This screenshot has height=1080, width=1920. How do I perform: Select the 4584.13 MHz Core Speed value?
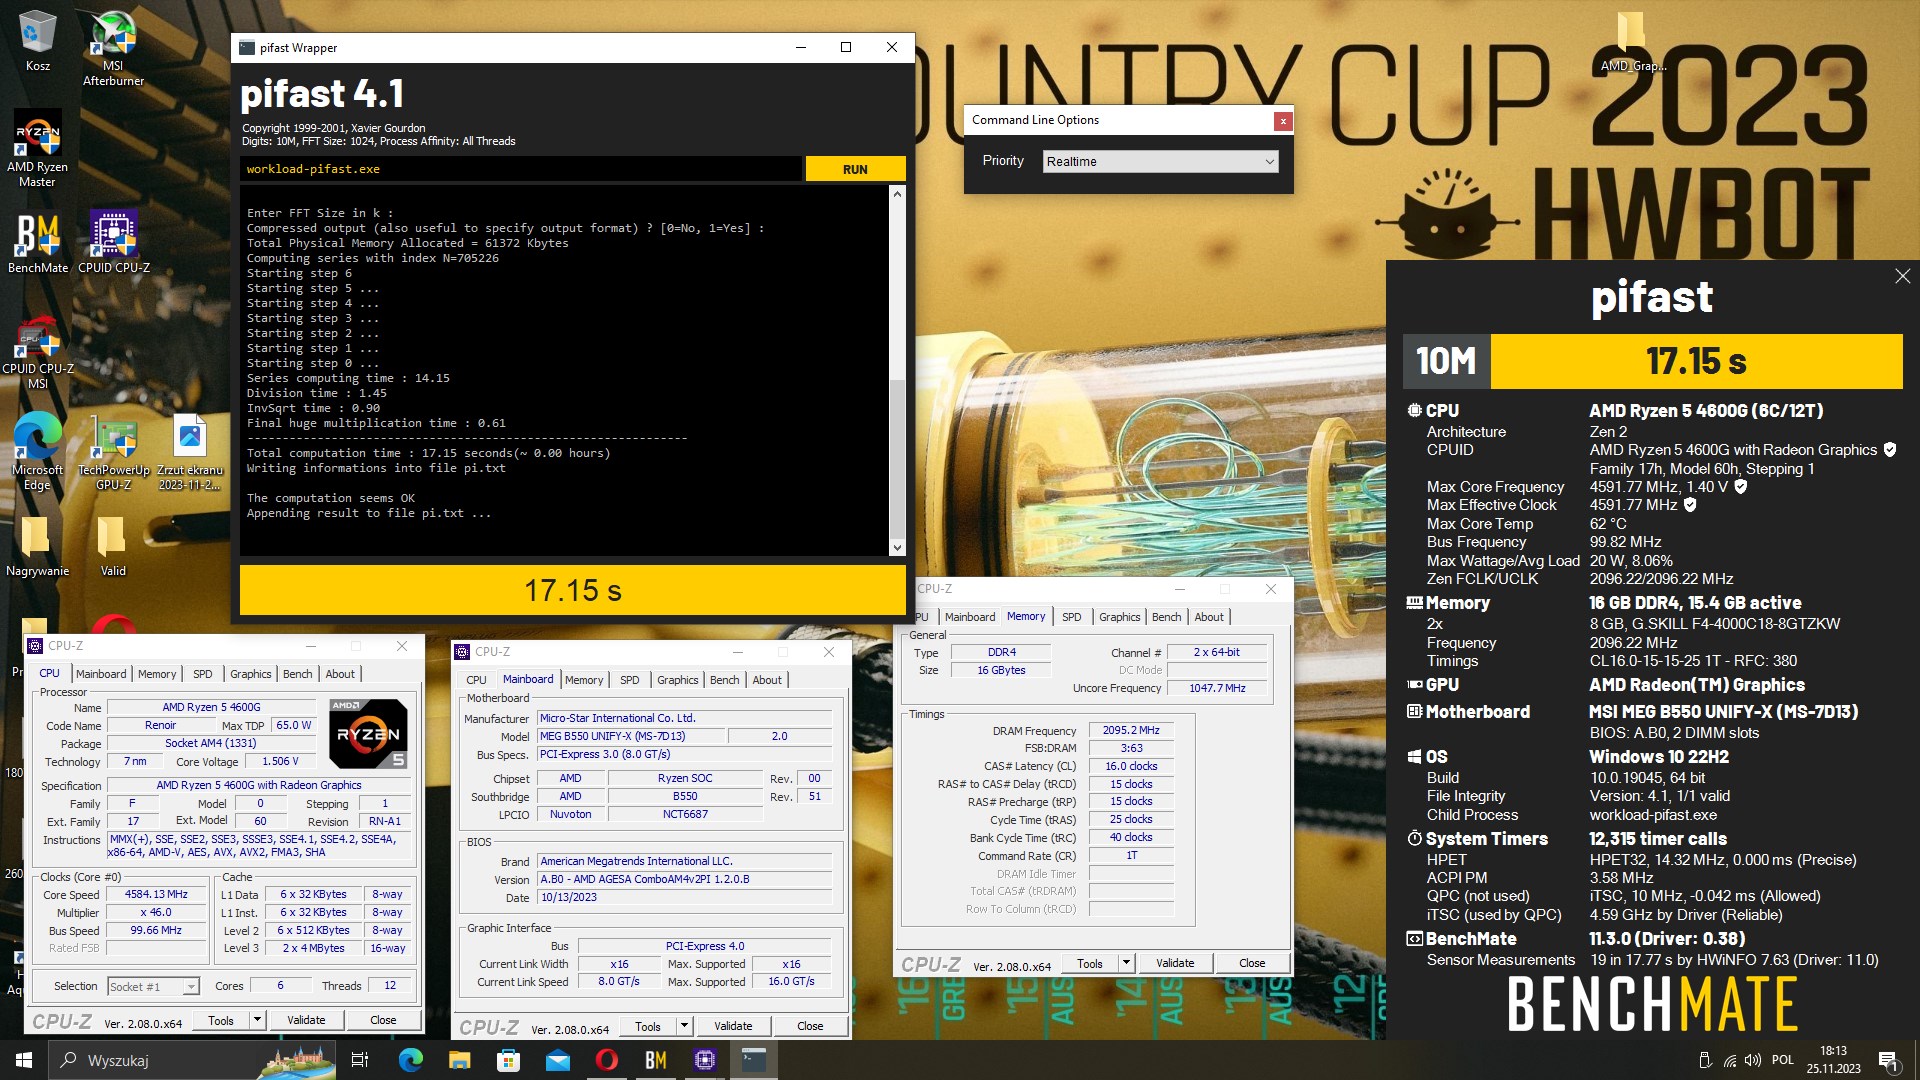(156, 894)
